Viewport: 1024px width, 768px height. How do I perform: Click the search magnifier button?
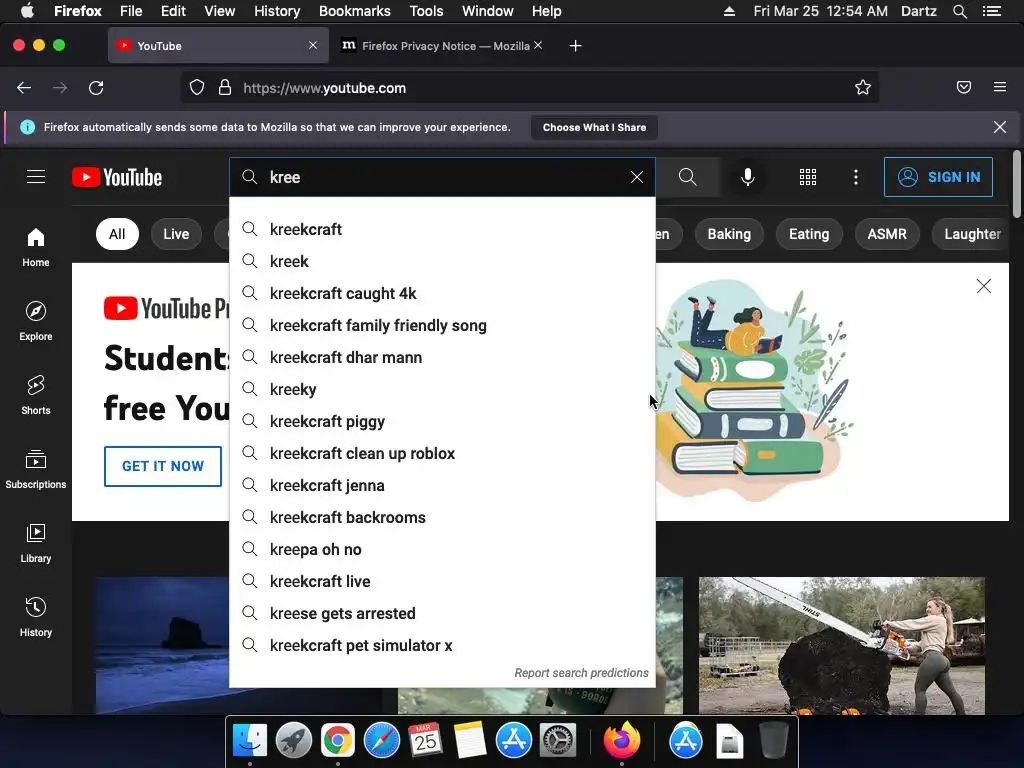[687, 177]
